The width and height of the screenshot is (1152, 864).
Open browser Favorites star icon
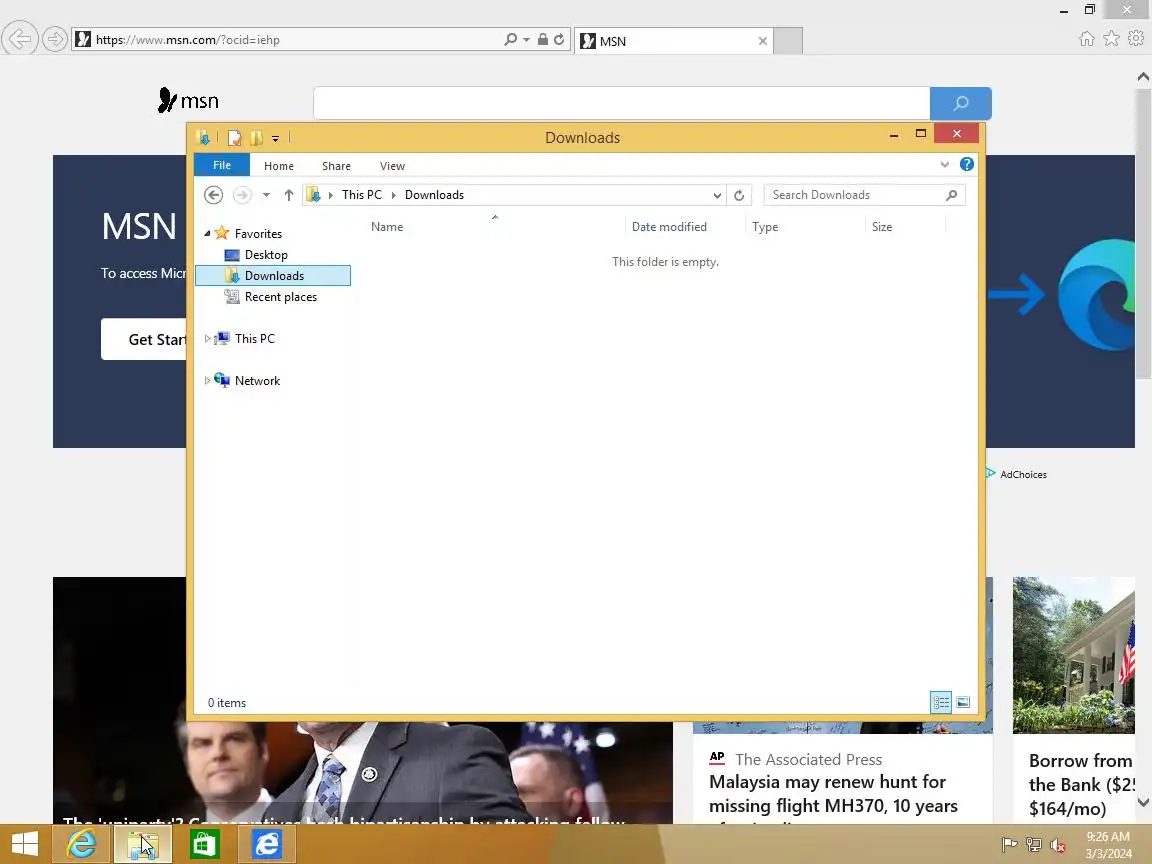point(1112,39)
